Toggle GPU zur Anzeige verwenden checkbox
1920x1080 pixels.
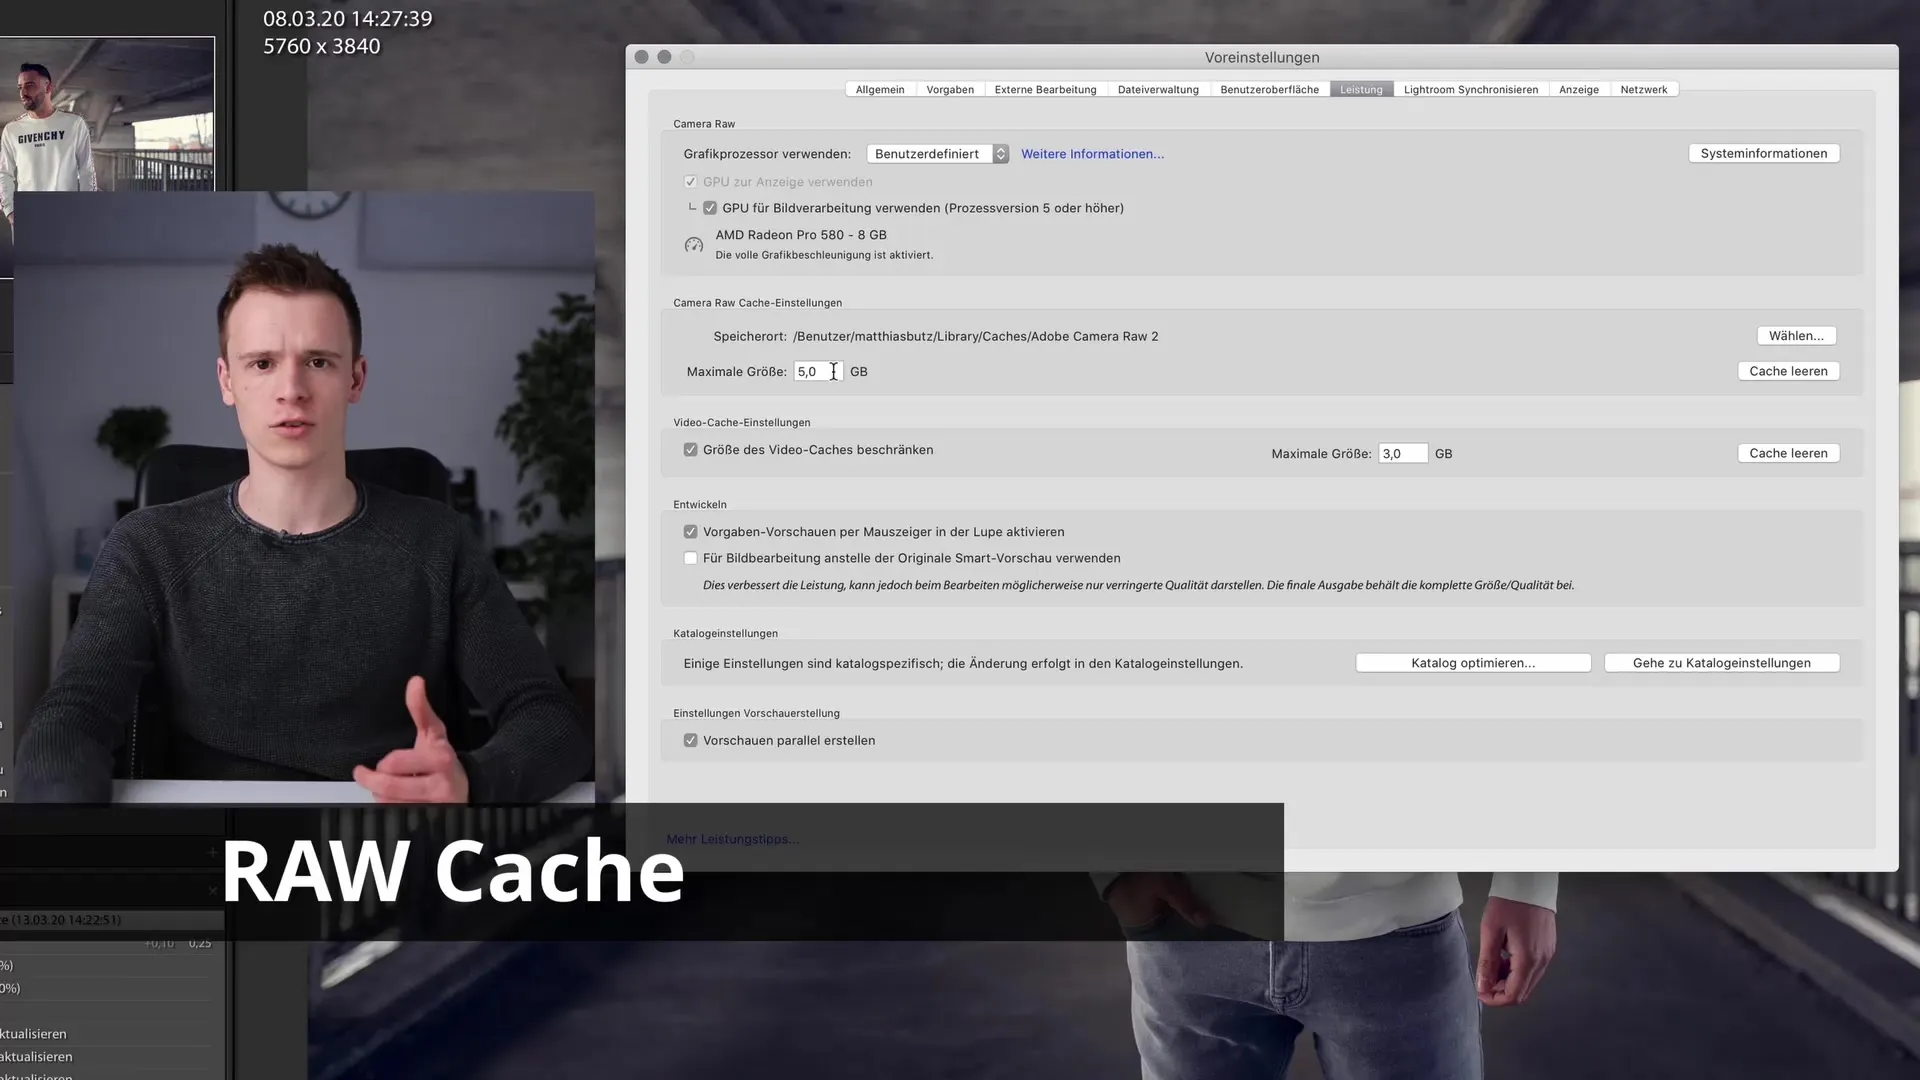click(x=690, y=182)
